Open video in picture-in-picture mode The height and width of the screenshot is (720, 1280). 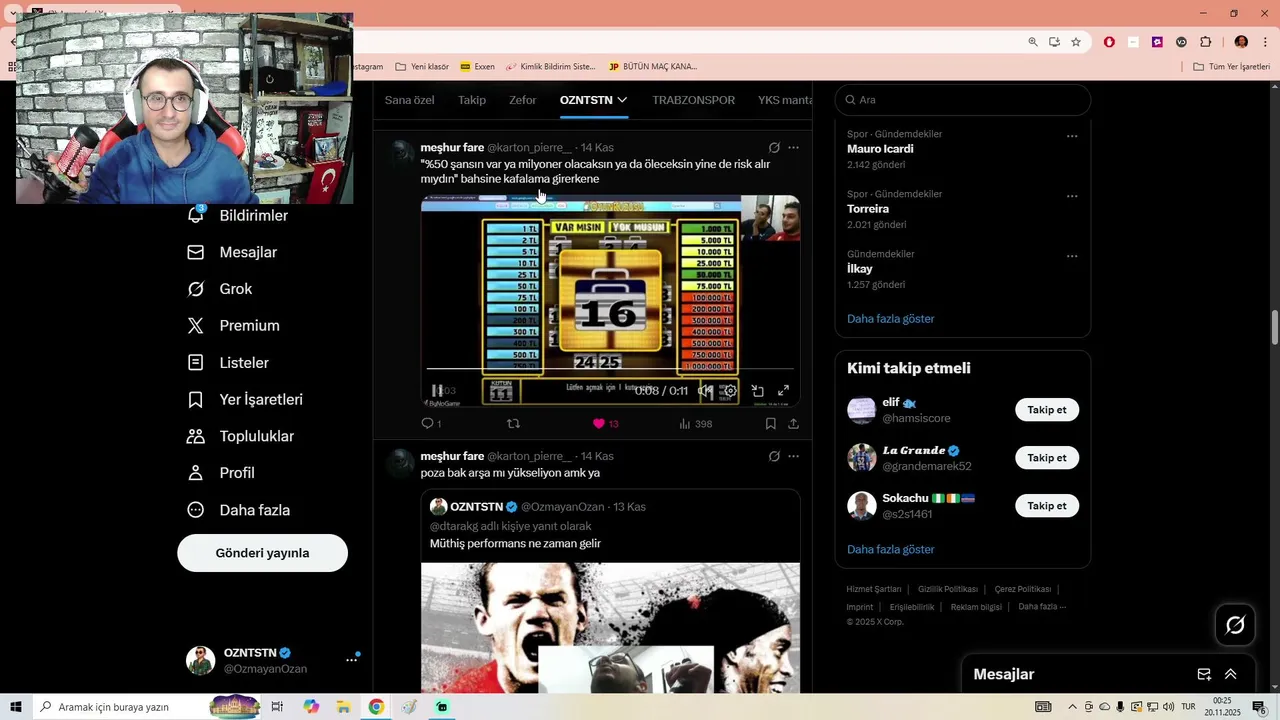click(757, 391)
